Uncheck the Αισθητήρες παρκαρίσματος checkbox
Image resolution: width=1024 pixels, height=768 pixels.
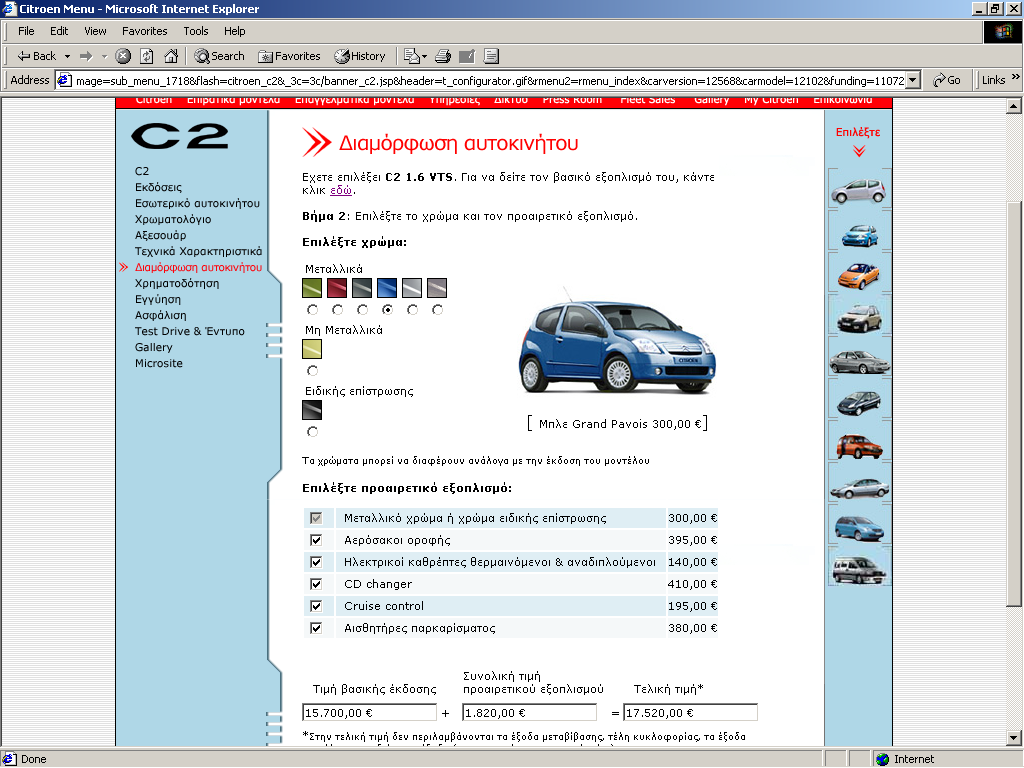[316, 628]
